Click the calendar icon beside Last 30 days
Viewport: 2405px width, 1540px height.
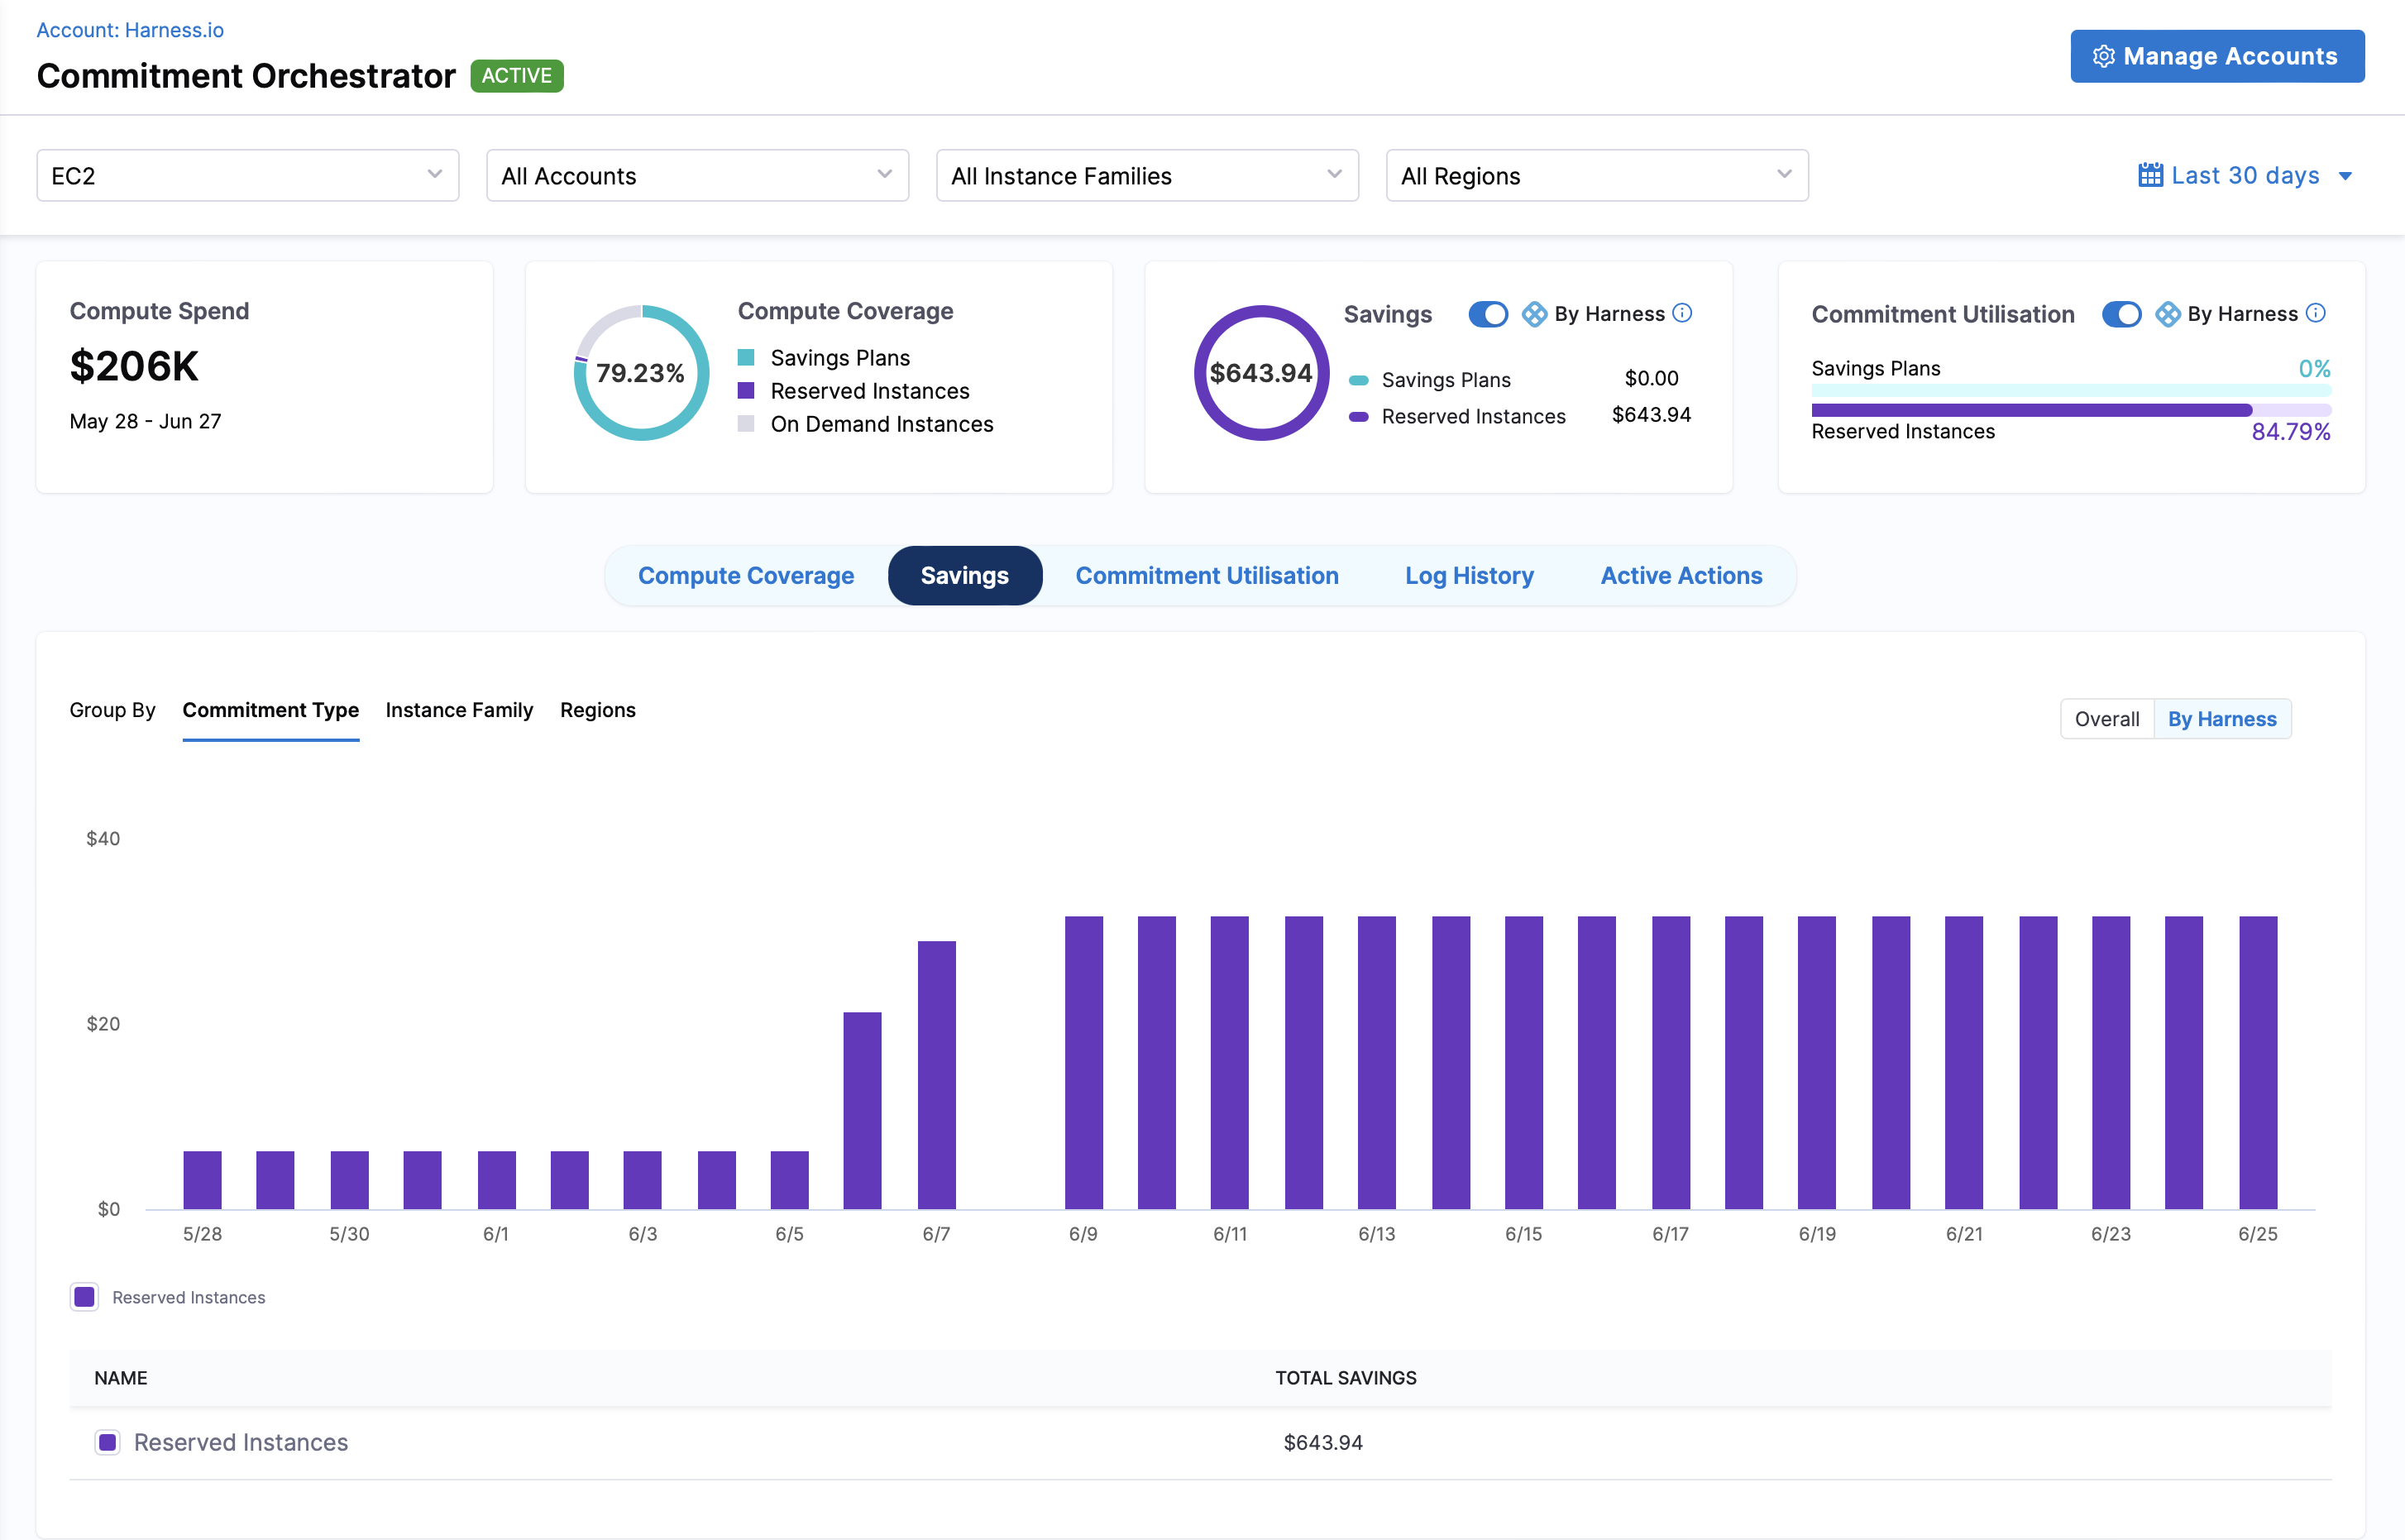point(2150,175)
